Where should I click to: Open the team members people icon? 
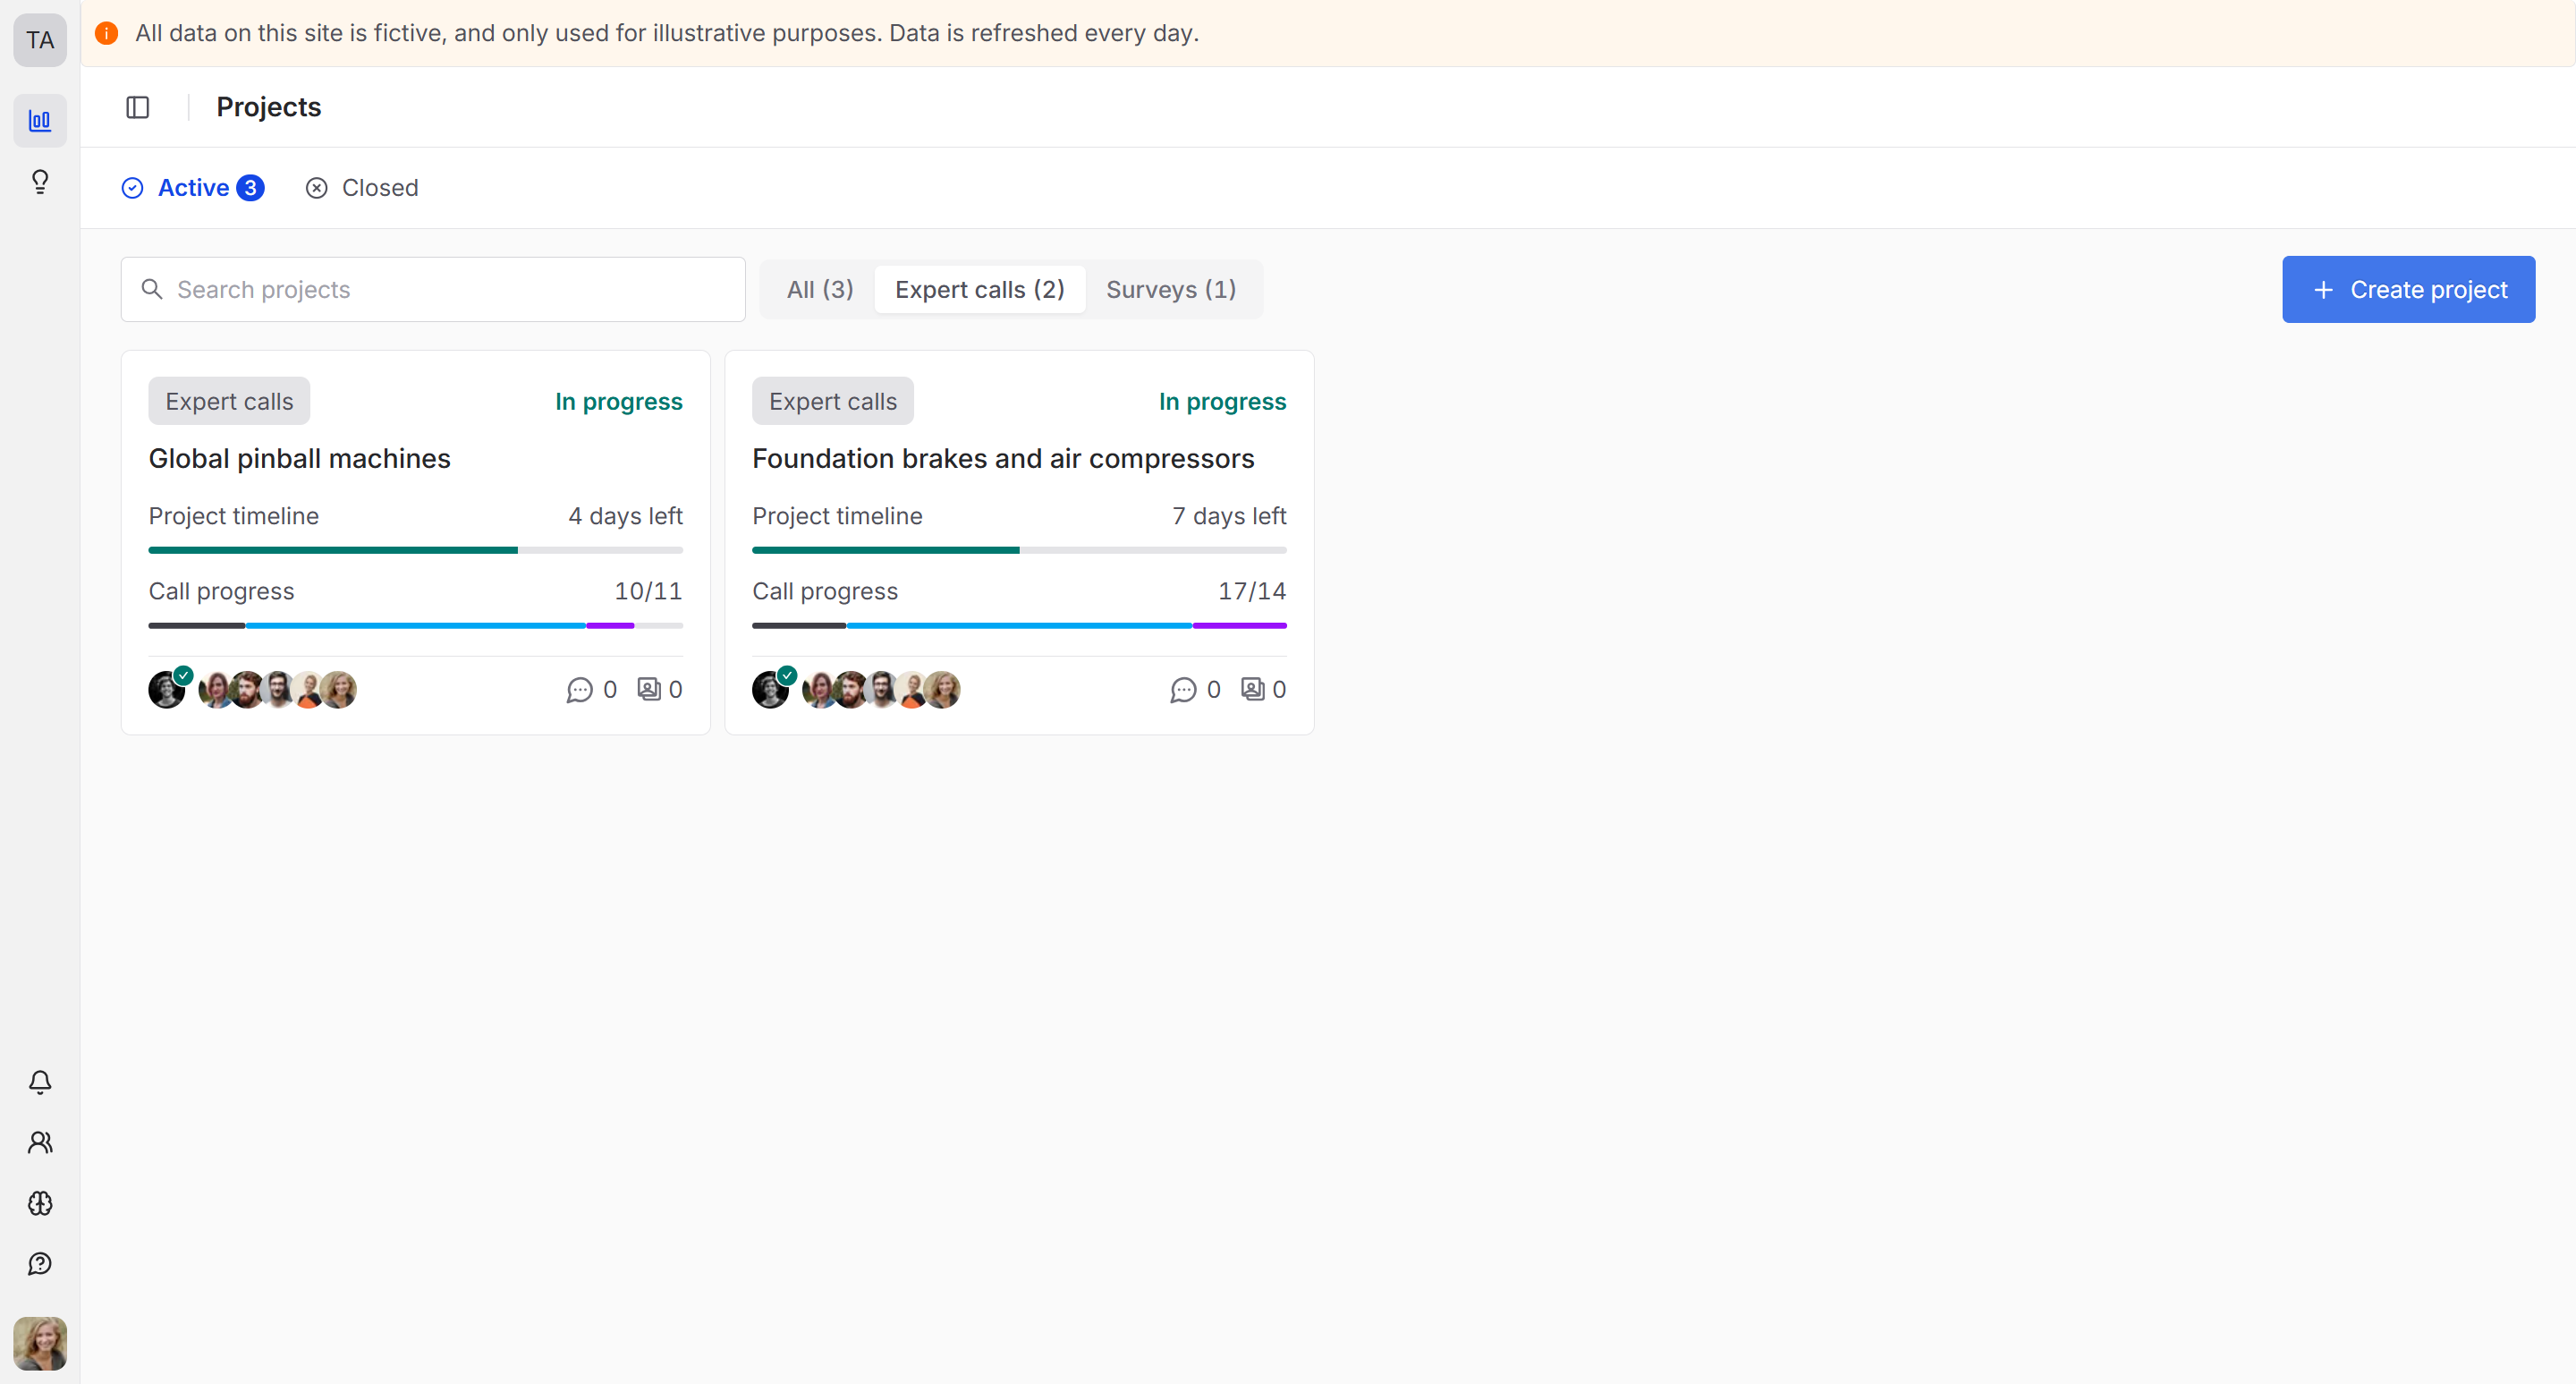tap(40, 1142)
